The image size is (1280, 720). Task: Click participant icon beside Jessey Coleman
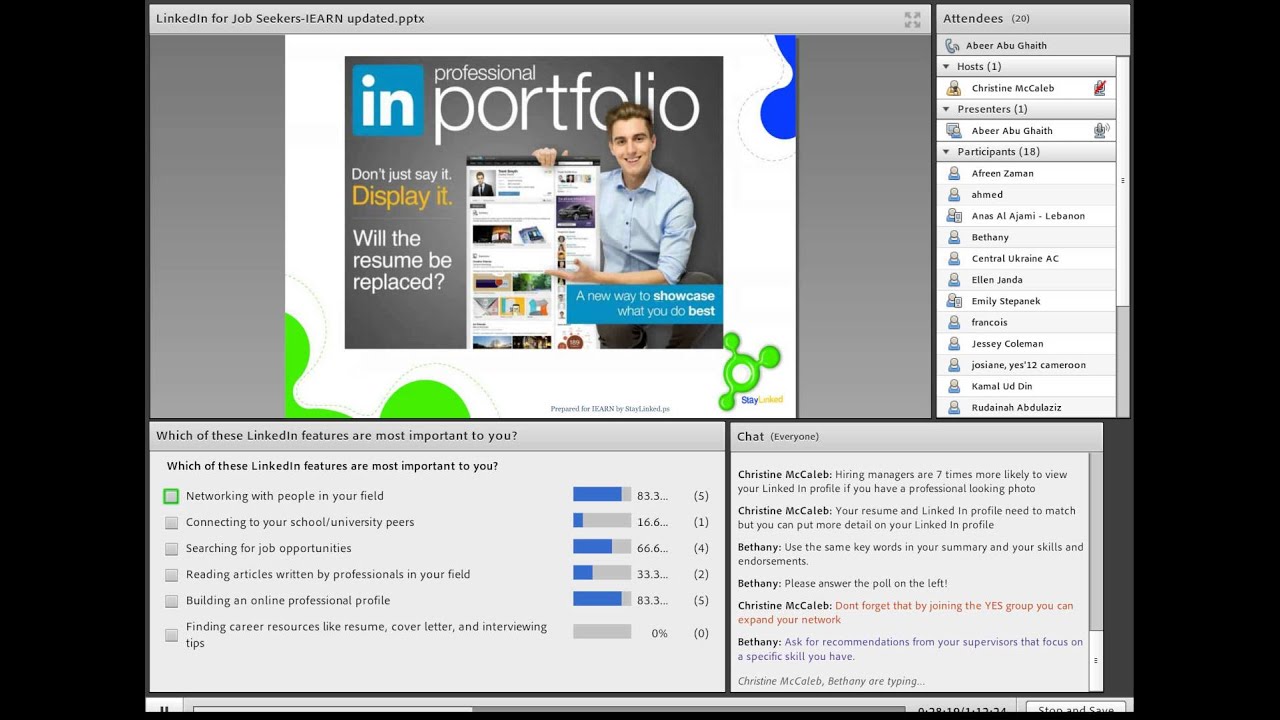tap(954, 344)
